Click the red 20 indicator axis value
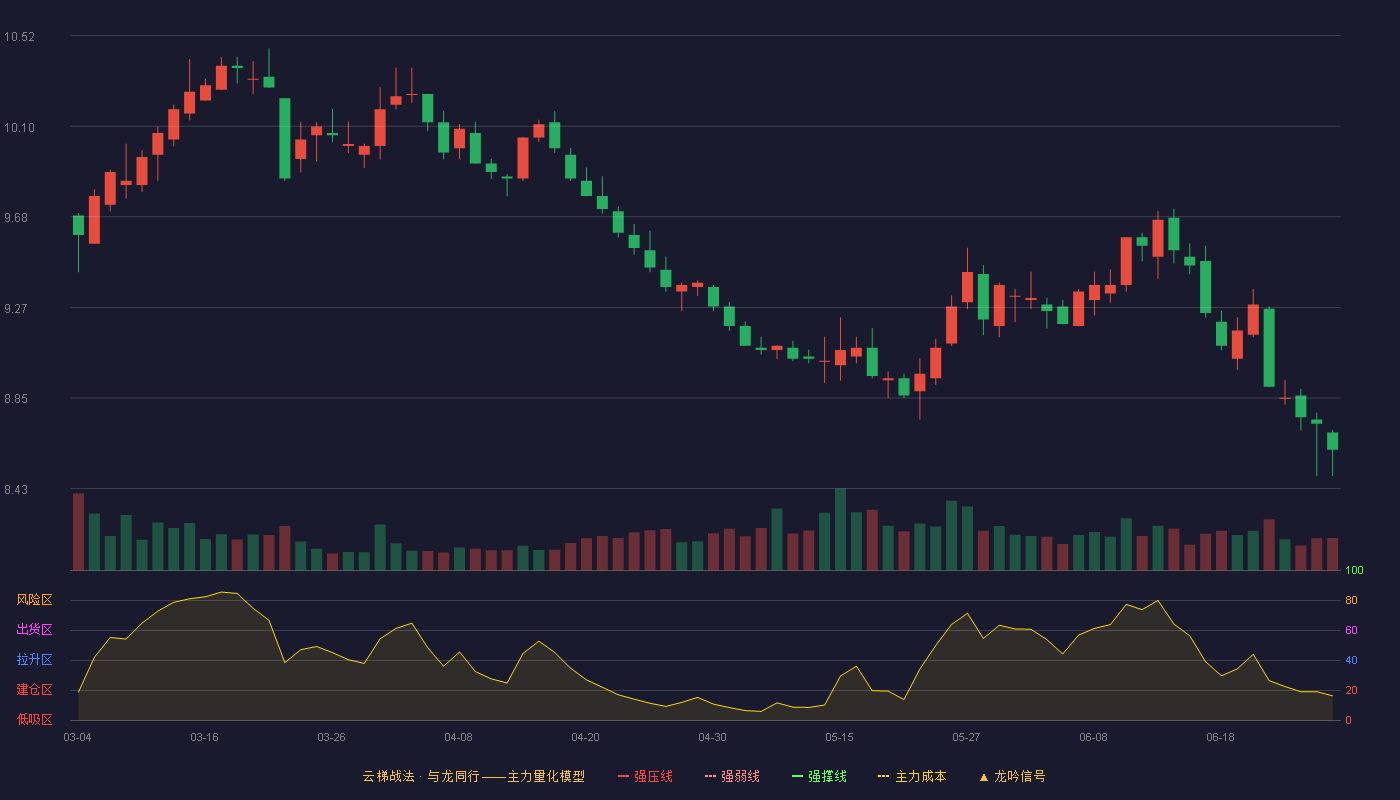The height and width of the screenshot is (800, 1400). [x=1351, y=691]
